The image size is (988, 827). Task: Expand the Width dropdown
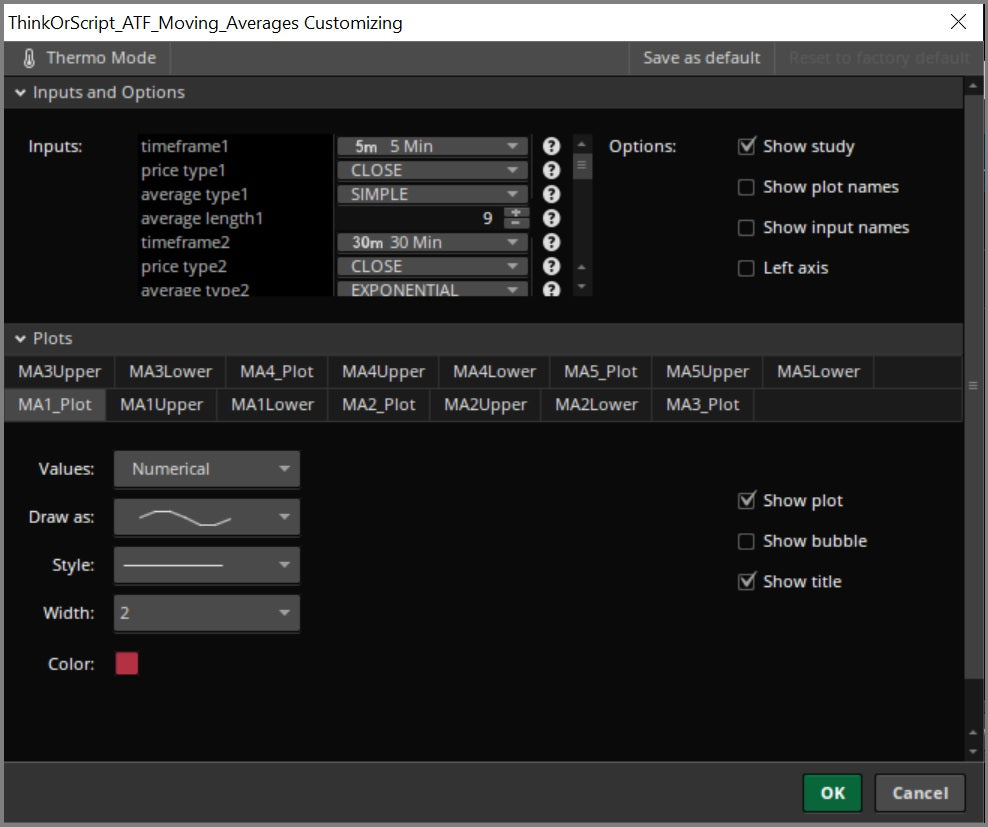pos(207,613)
